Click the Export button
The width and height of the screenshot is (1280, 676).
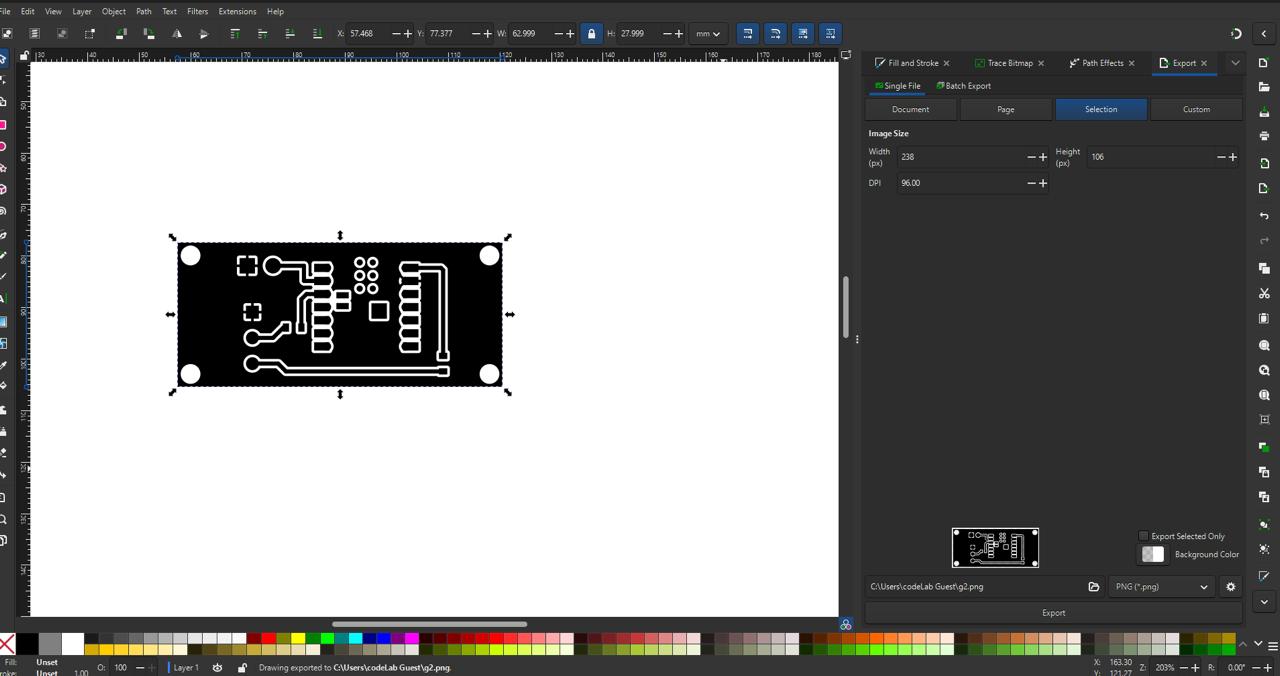1054,613
